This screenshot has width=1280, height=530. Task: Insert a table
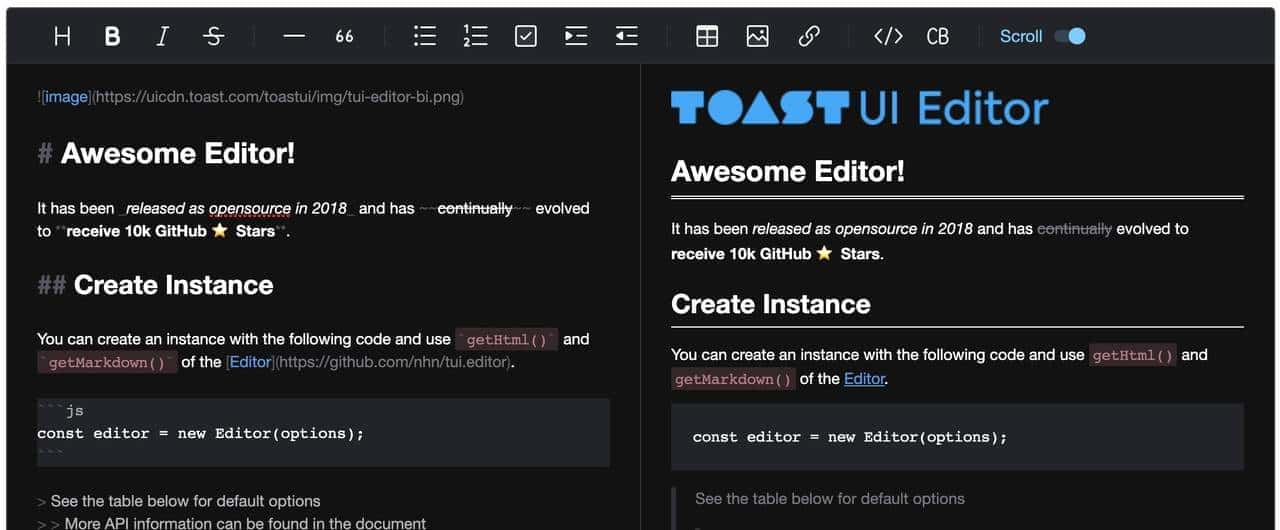pyautogui.click(x=707, y=36)
